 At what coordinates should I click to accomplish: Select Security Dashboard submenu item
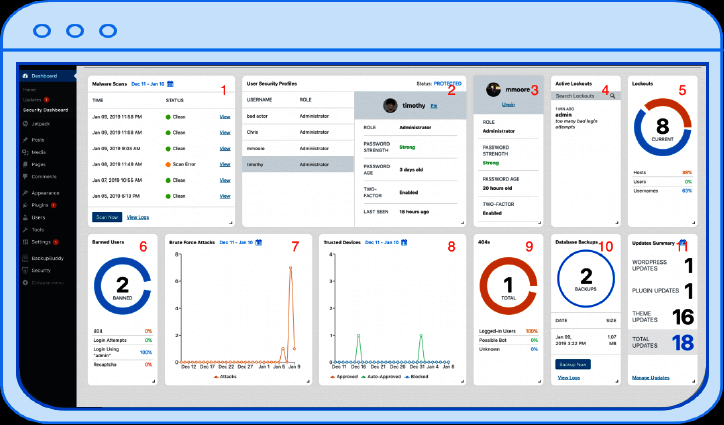click(x=46, y=110)
